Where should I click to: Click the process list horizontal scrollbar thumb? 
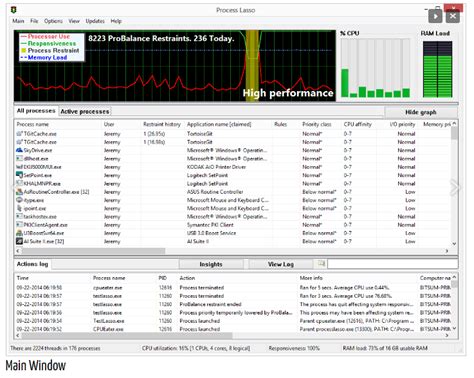click(x=93, y=251)
